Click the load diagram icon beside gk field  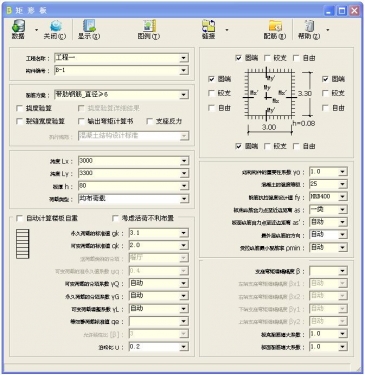22,244
